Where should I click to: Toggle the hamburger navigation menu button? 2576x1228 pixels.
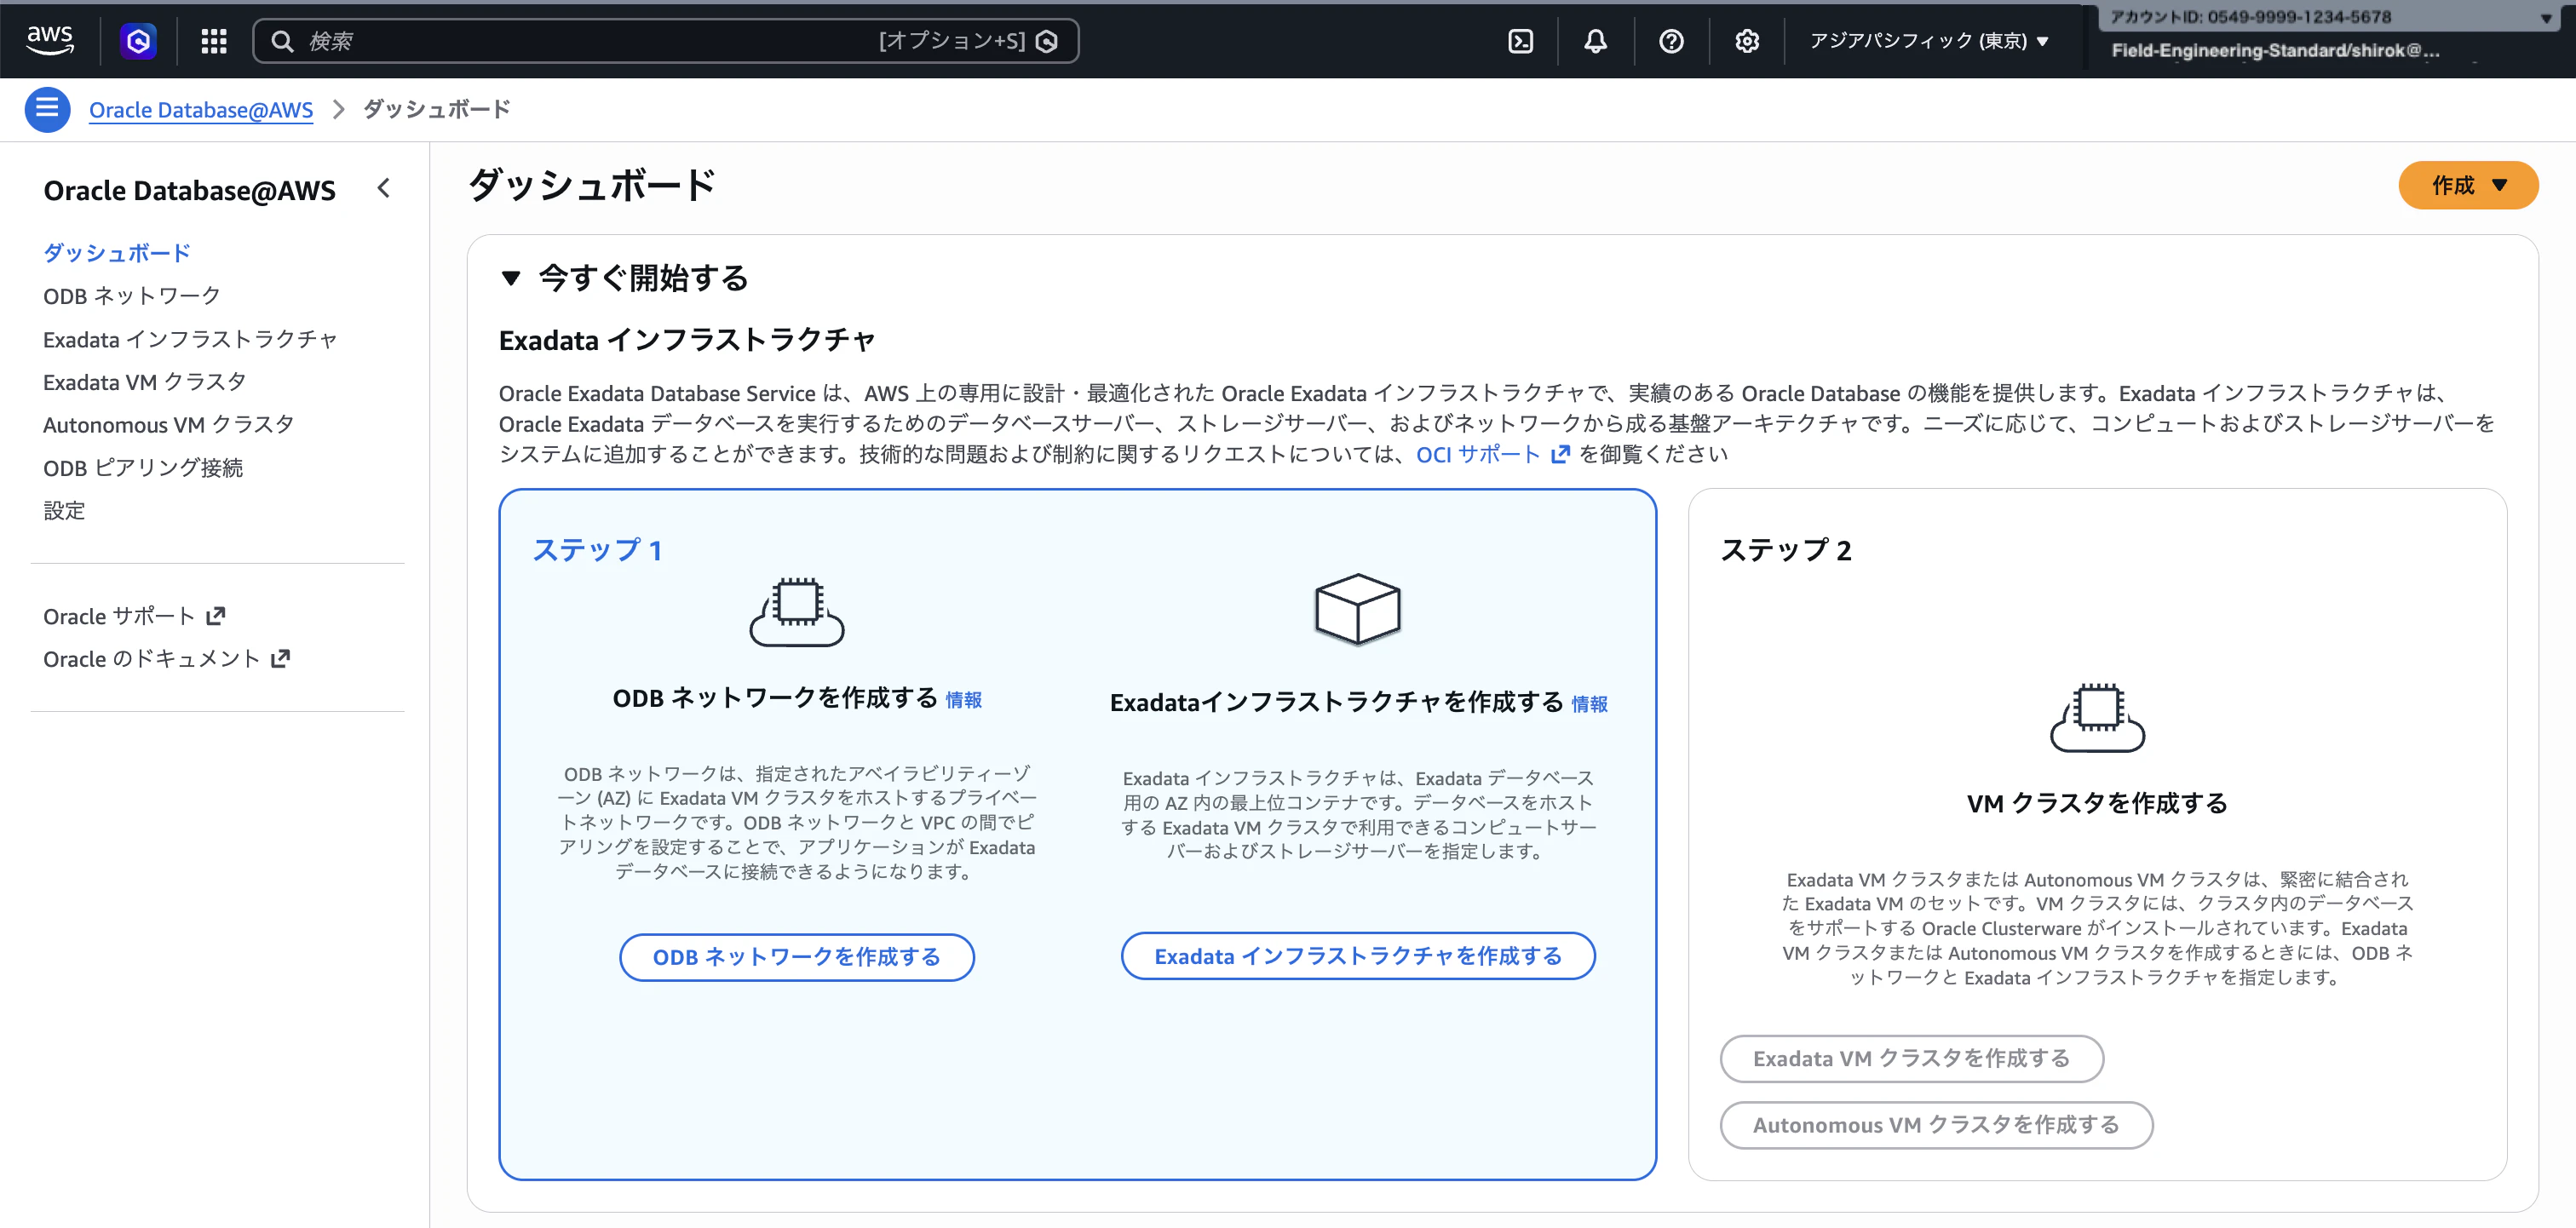pyautogui.click(x=47, y=109)
